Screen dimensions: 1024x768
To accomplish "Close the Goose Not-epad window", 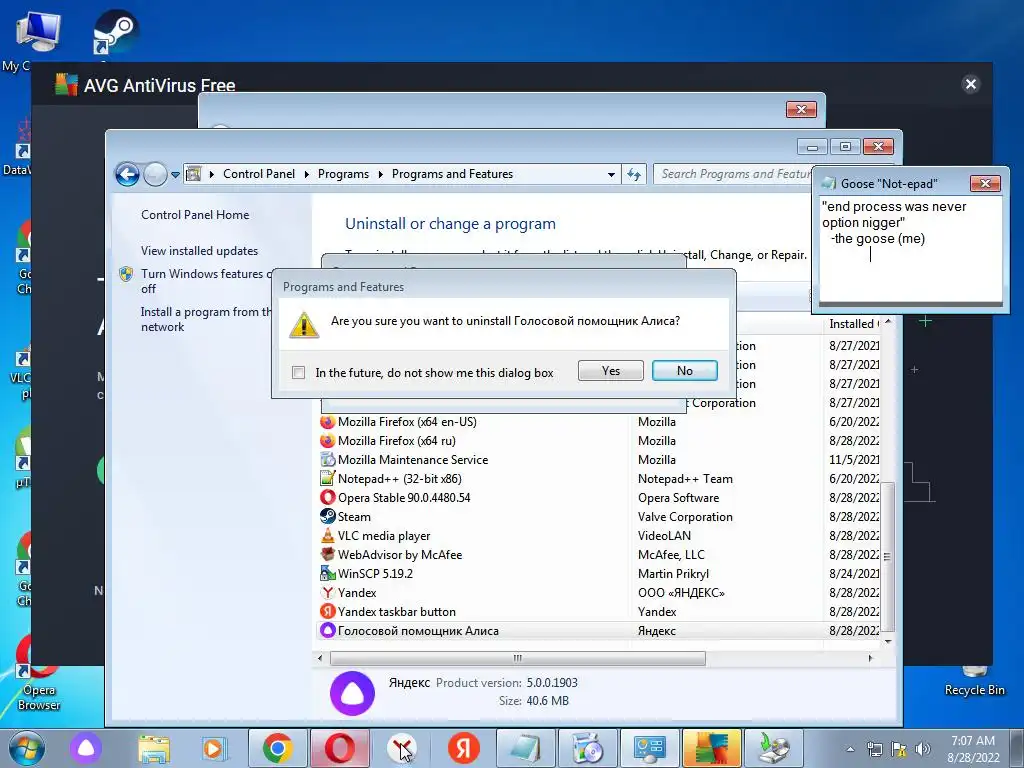I will [x=985, y=184].
